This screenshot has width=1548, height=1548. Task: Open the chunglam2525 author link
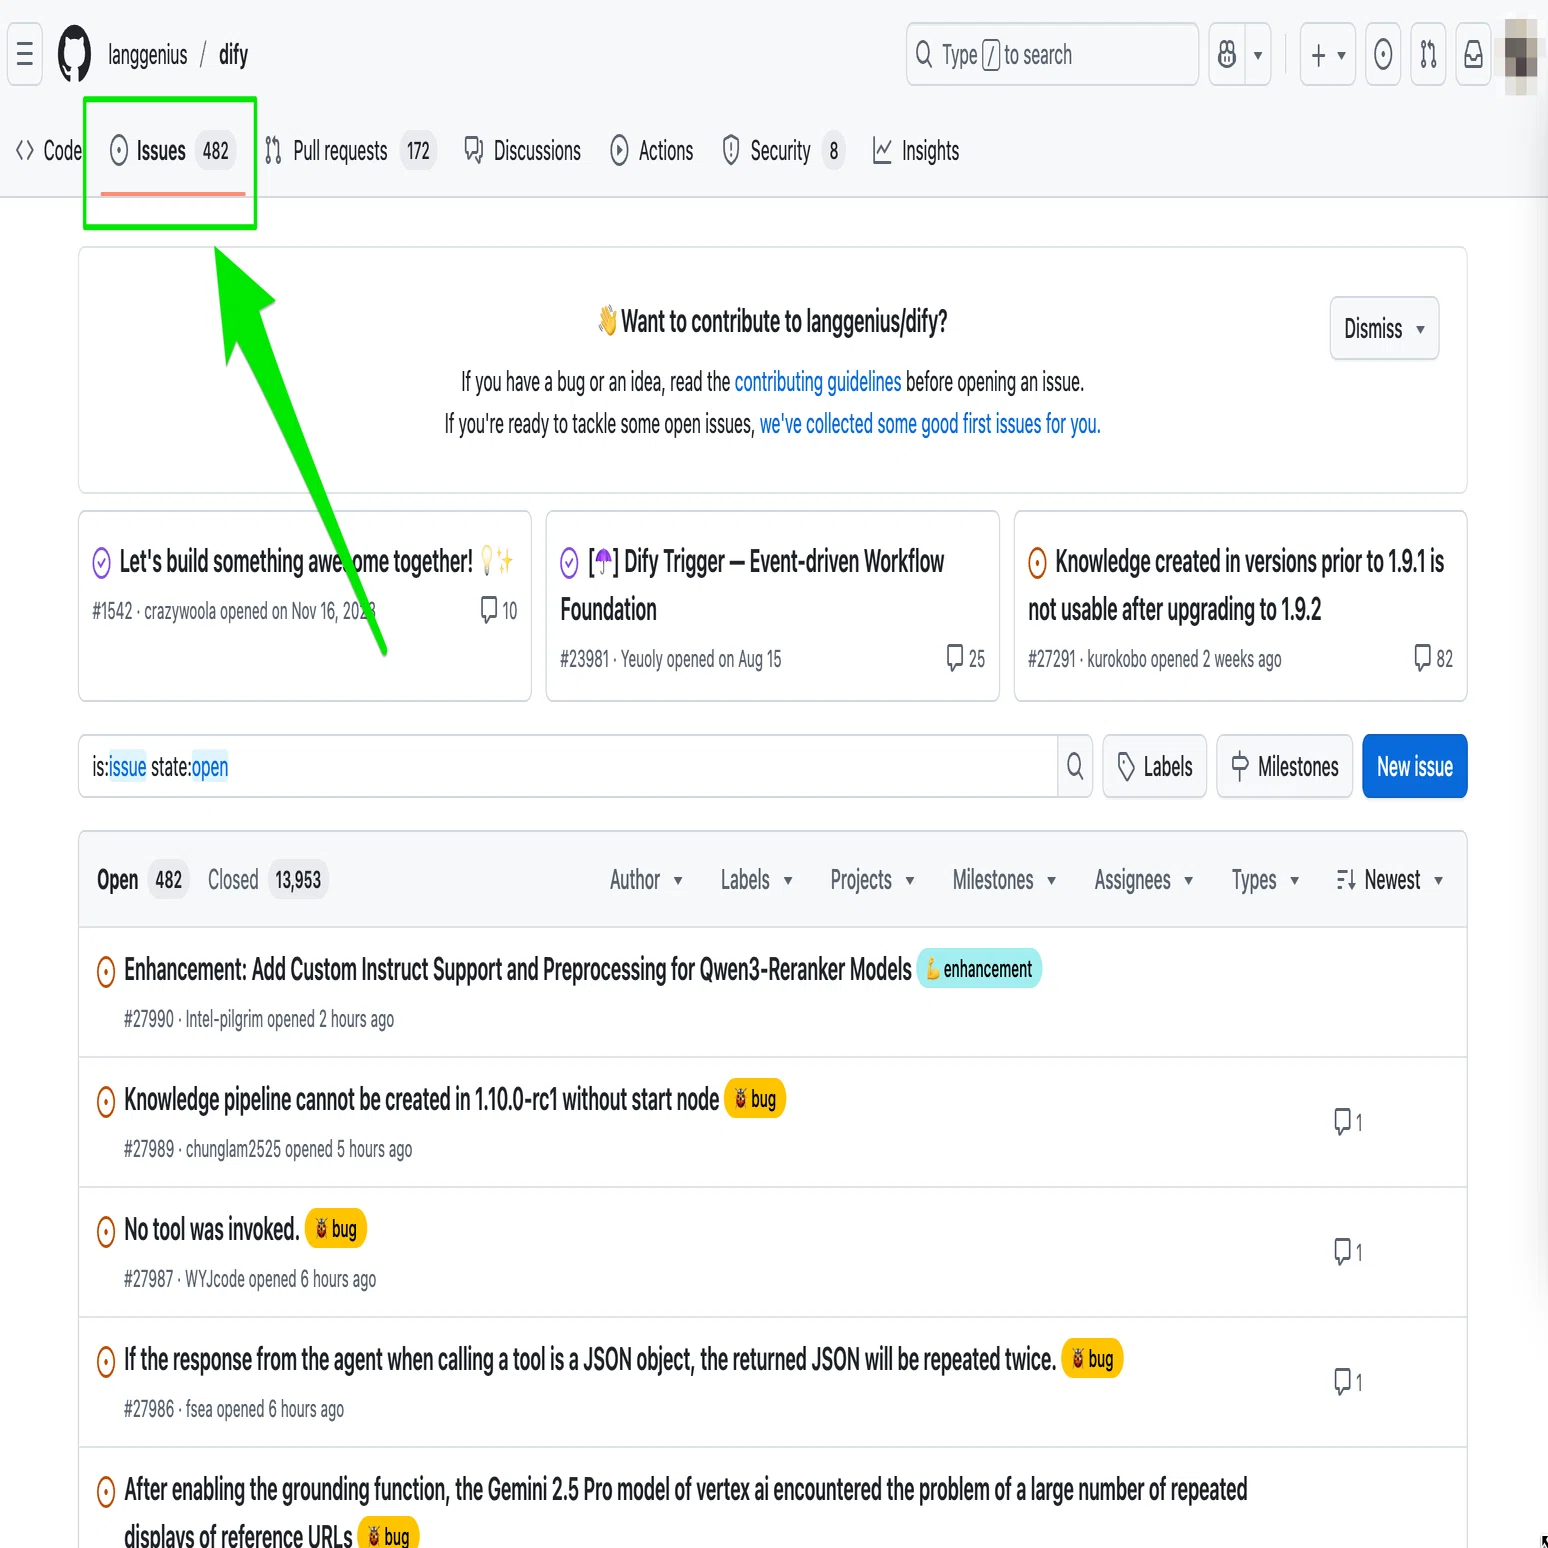pyautogui.click(x=233, y=1149)
